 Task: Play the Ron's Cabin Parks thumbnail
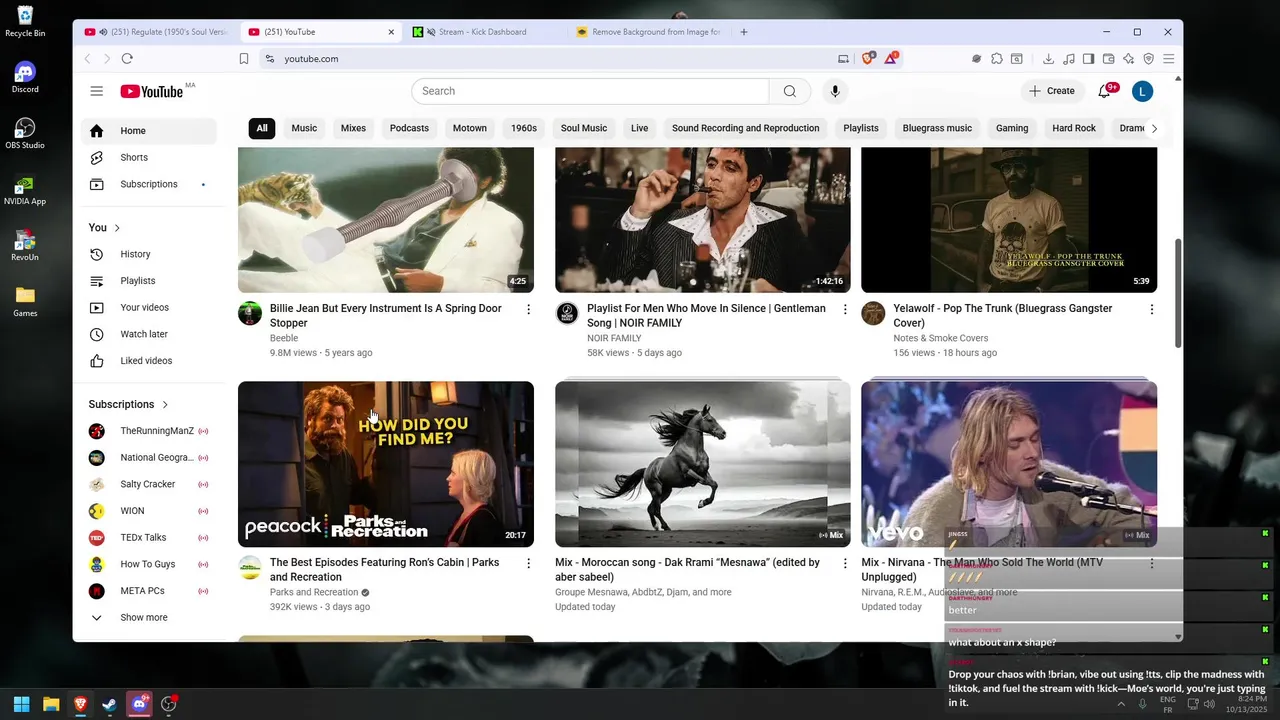click(x=386, y=464)
